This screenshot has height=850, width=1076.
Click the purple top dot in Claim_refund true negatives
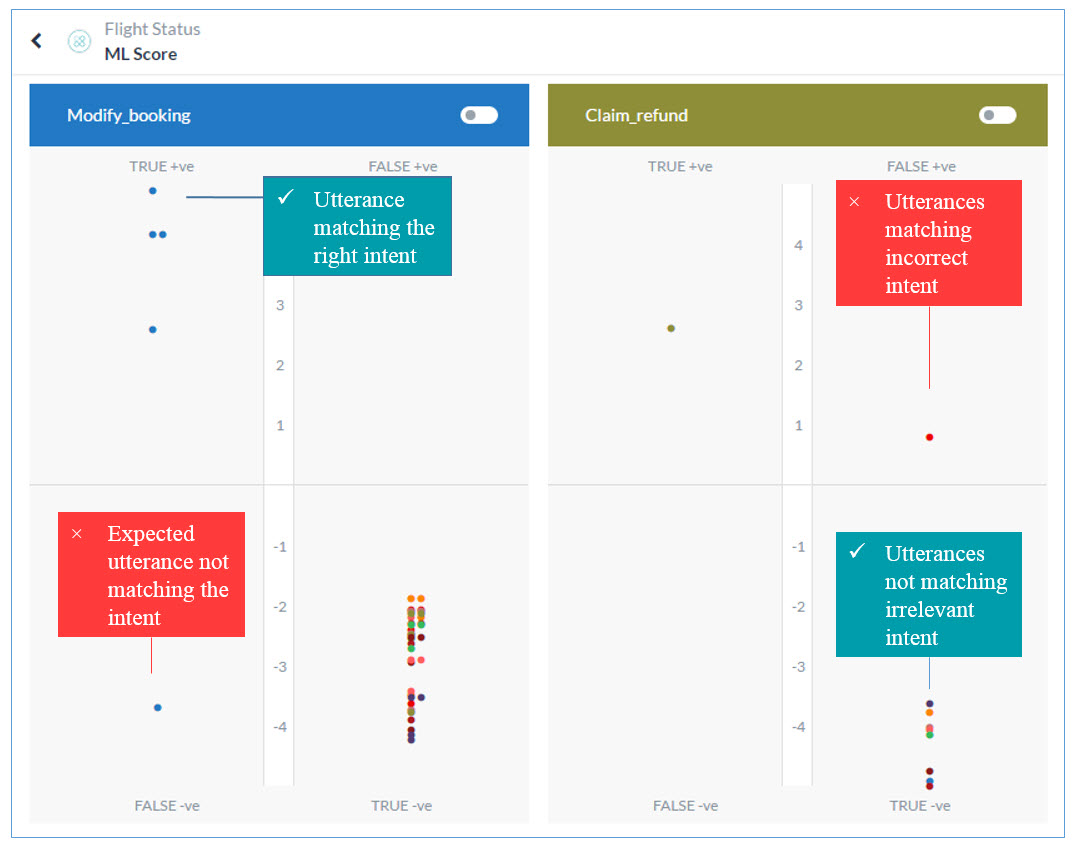point(929,704)
